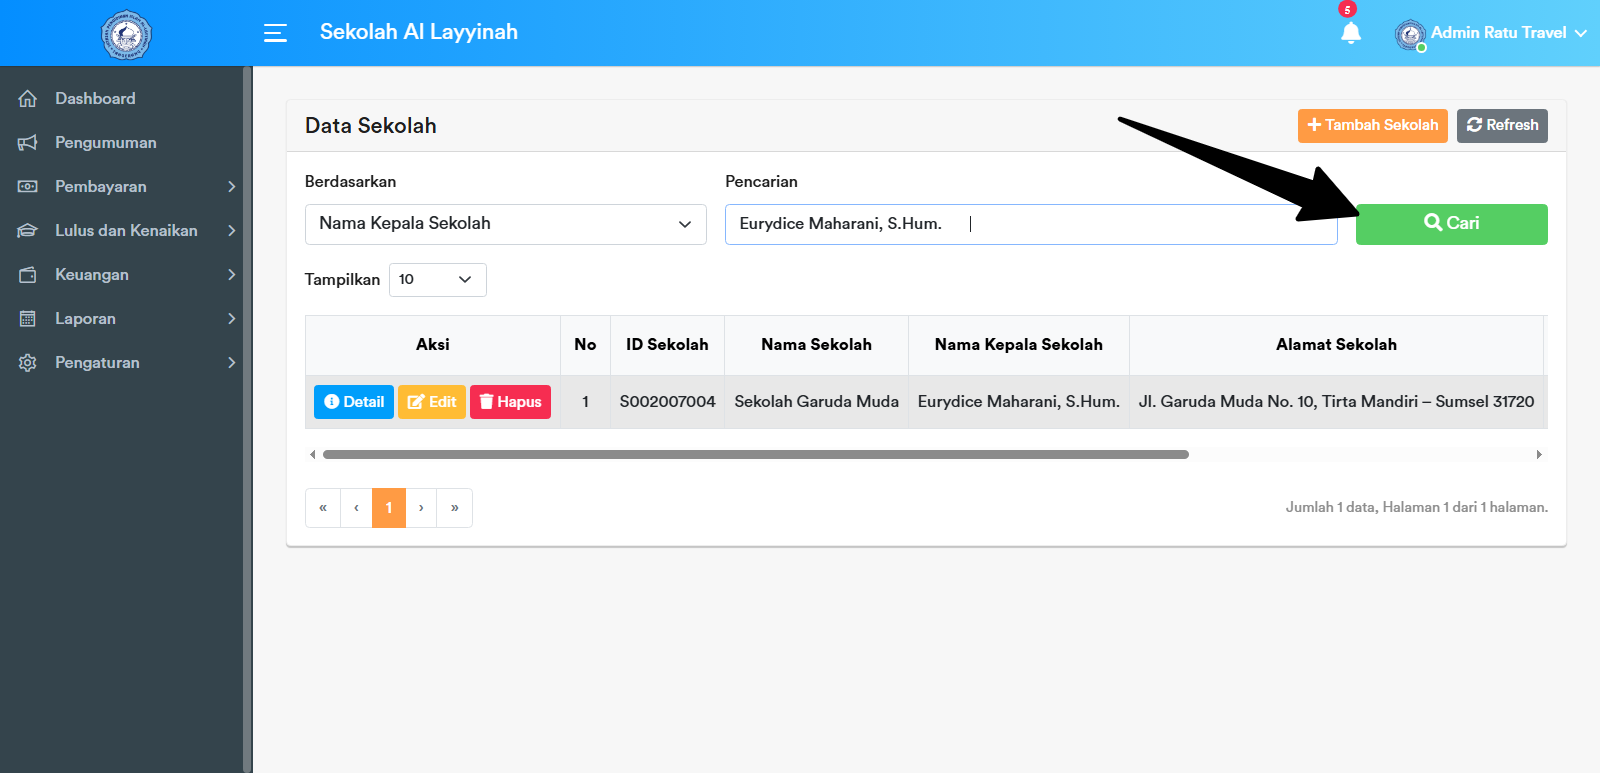Click the notification bell icon
The height and width of the screenshot is (773, 1600).
pos(1350,33)
